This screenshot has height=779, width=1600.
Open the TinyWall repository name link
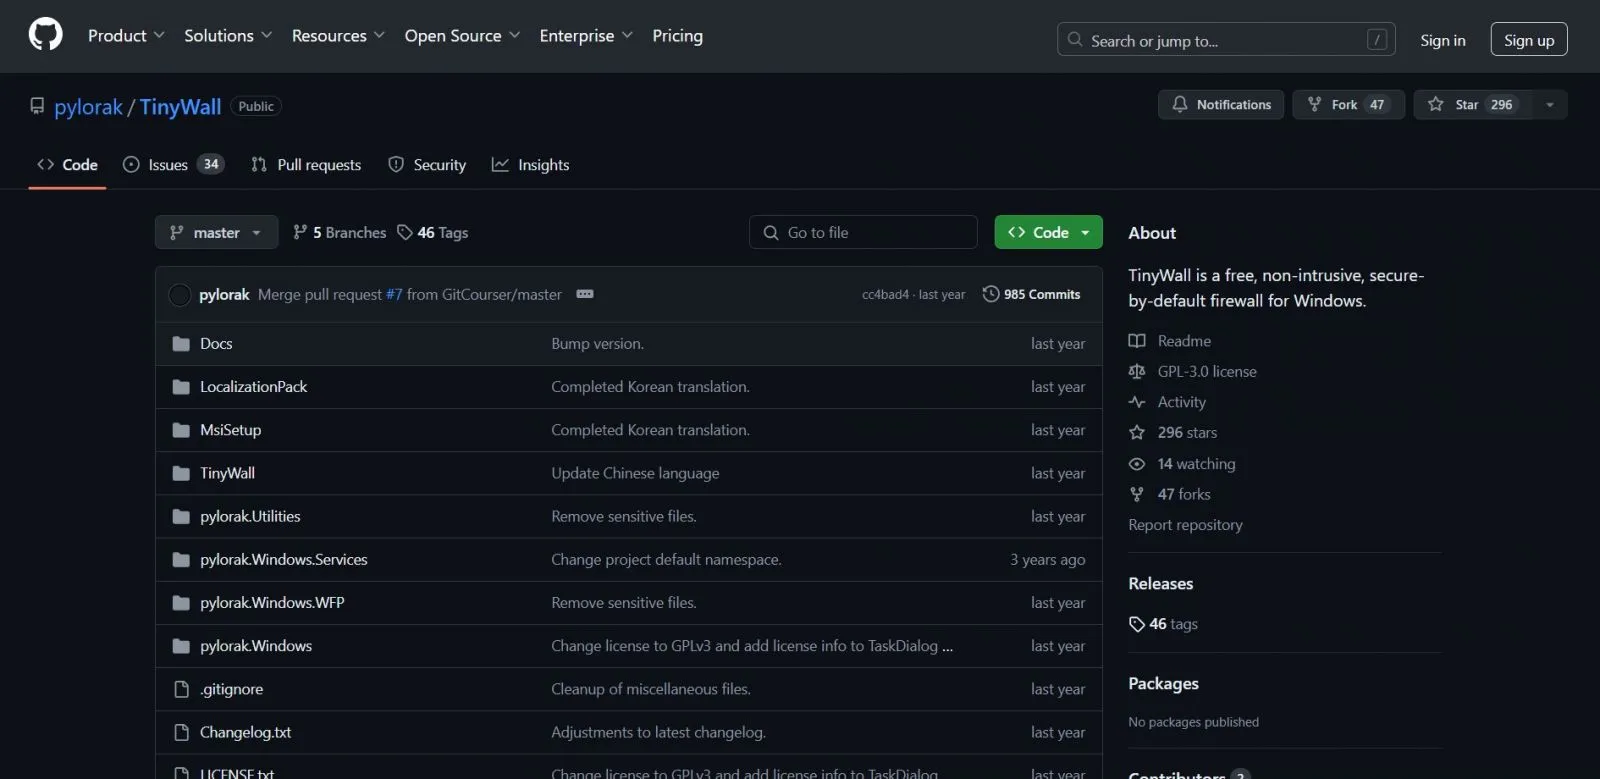(180, 107)
